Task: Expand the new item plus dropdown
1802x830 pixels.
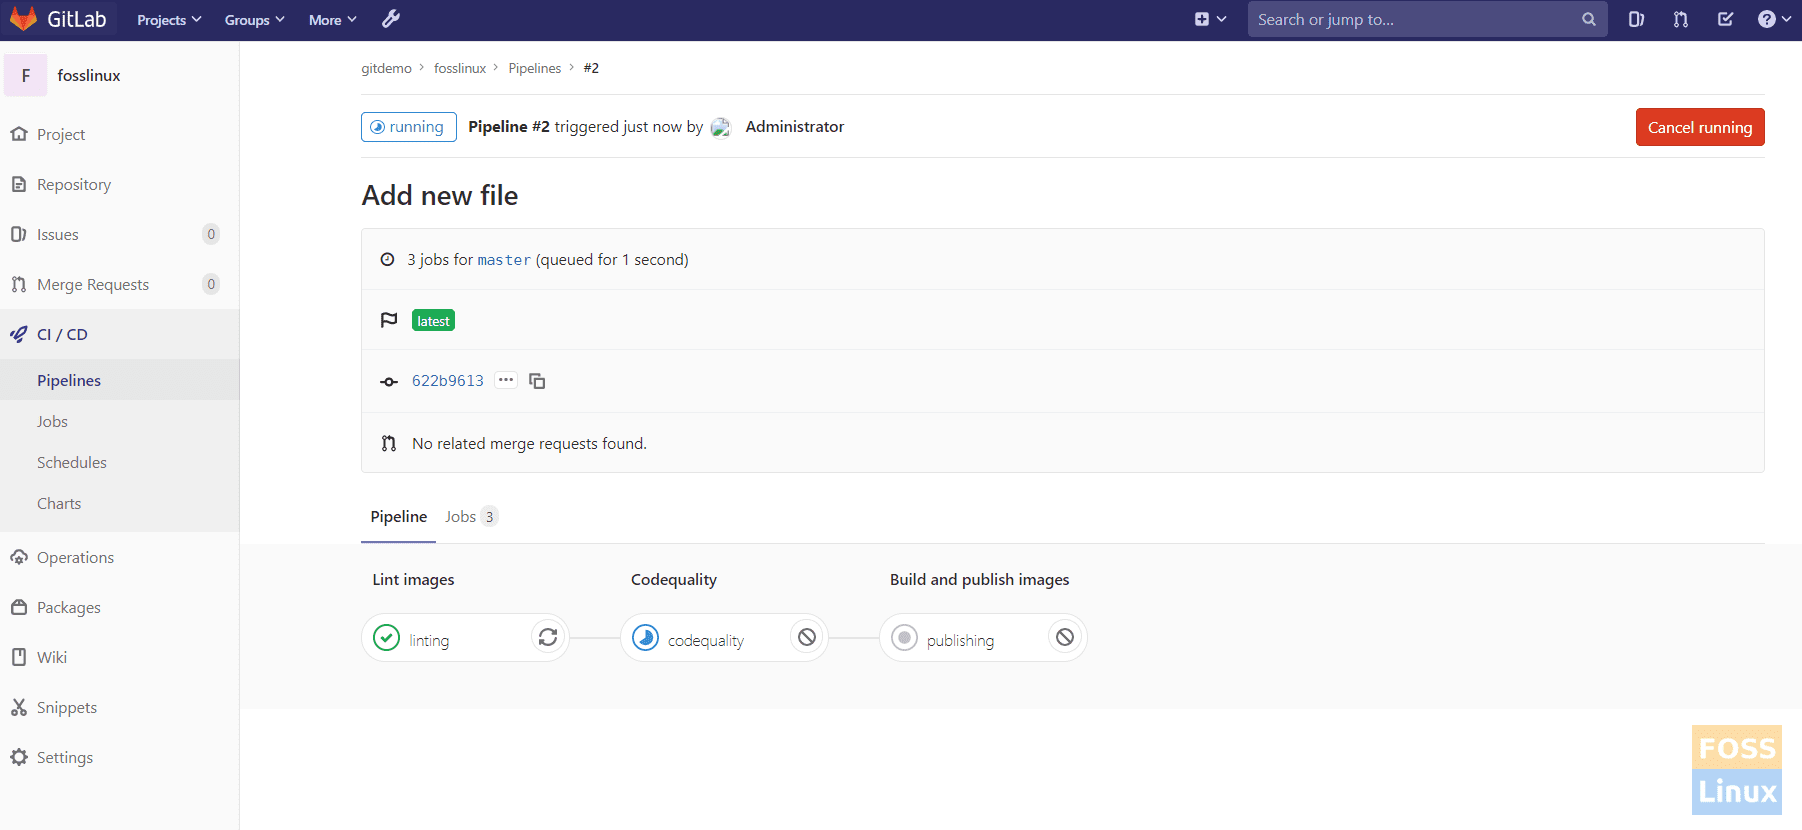Action: pyautogui.click(x=1210, y=19)
